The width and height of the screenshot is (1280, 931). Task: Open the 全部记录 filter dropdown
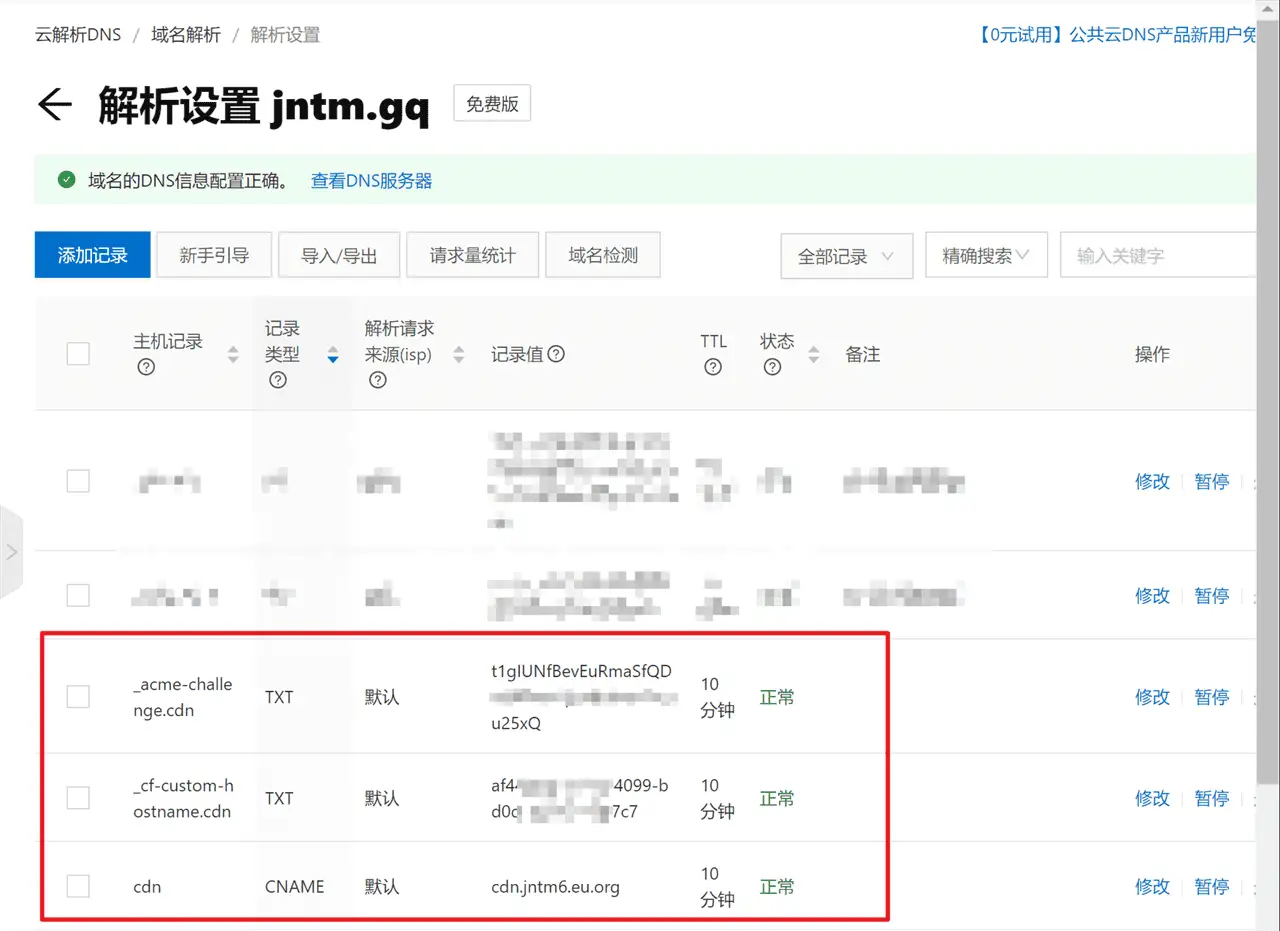pyautogui.click(x=846, y=256)
